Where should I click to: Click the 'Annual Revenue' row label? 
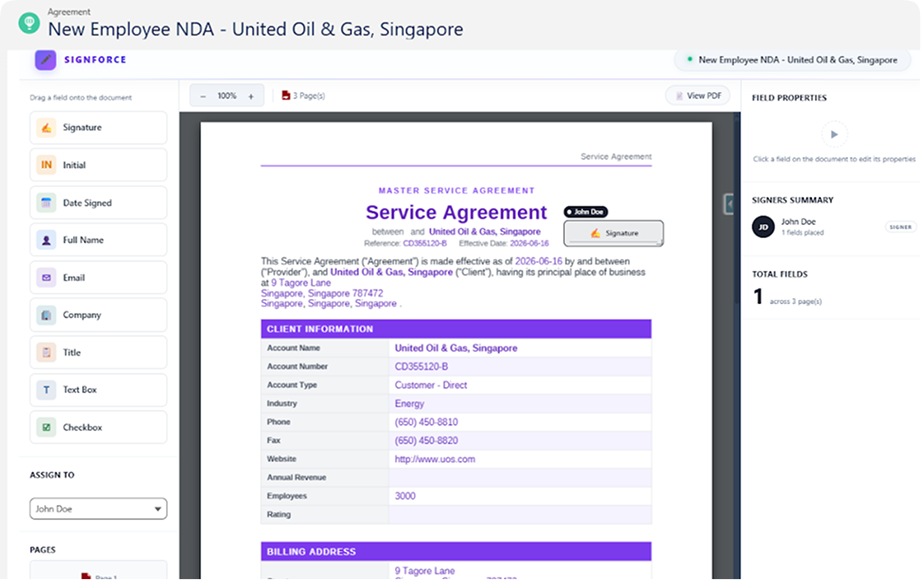click(296, 477)
